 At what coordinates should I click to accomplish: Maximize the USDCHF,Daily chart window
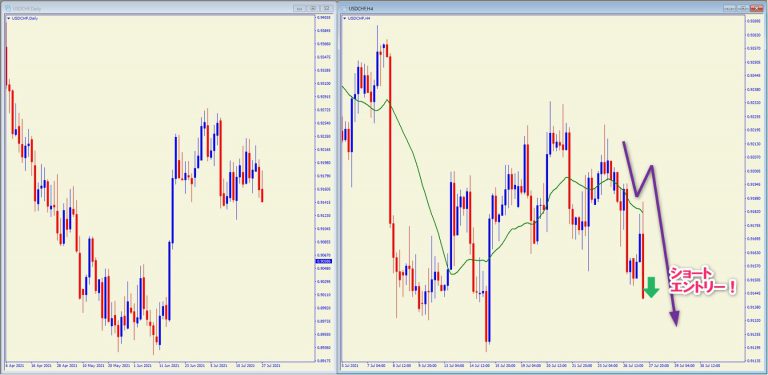pyautogui.click(x=312, y=8)
